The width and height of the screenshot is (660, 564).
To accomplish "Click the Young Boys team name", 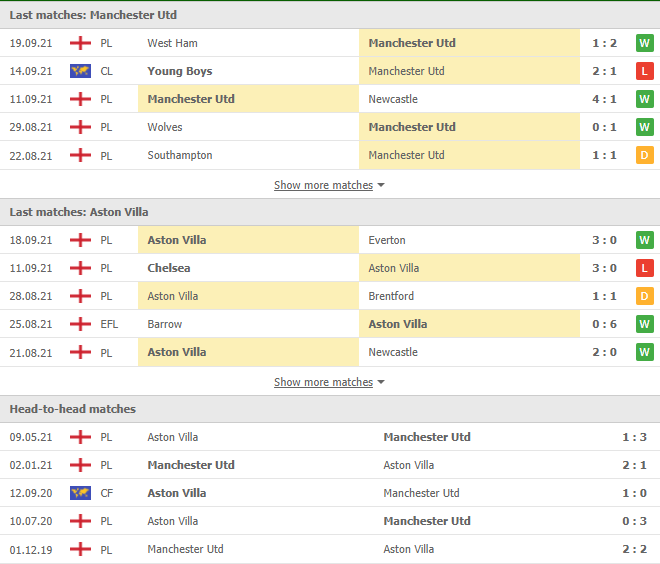I will click(180, 71).
